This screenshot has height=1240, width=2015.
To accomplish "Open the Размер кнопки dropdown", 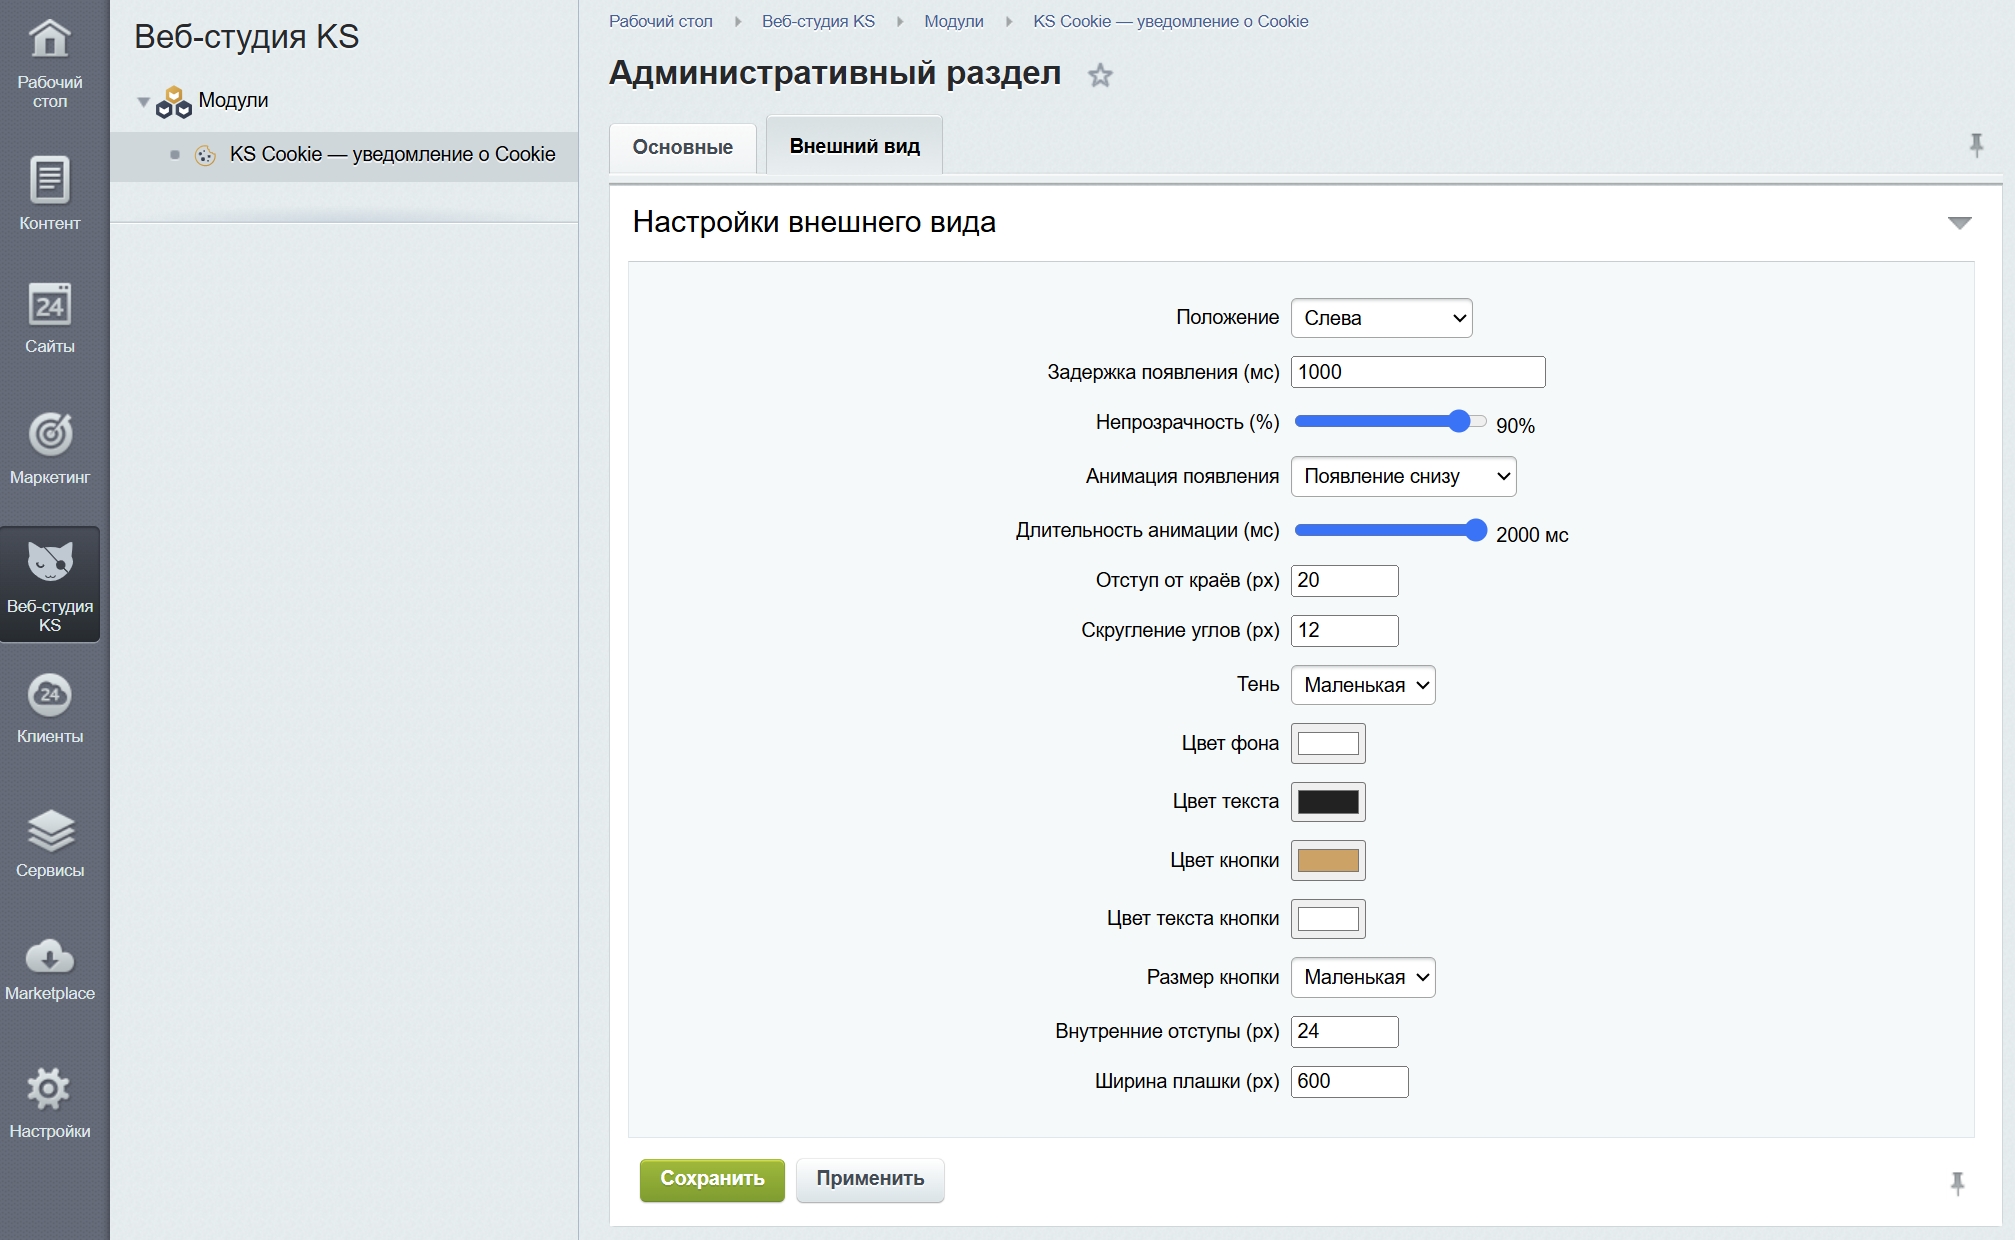I will click(x=1363, y=977).
